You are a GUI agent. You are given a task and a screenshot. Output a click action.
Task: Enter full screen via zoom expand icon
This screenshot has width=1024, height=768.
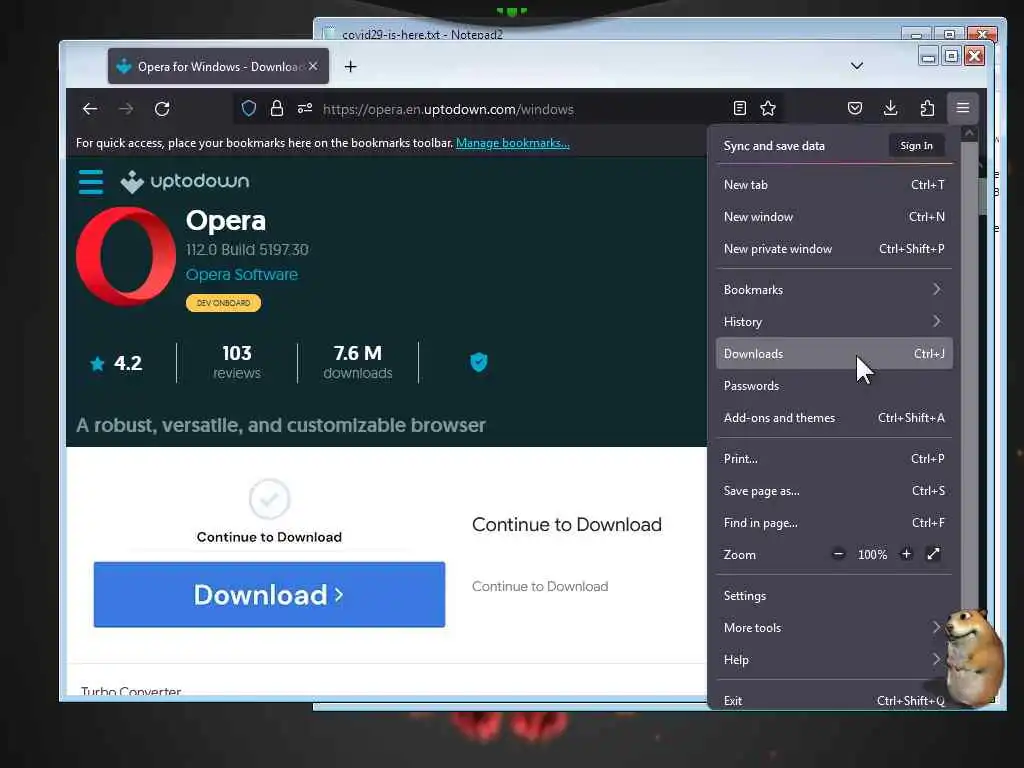(933, 554)
